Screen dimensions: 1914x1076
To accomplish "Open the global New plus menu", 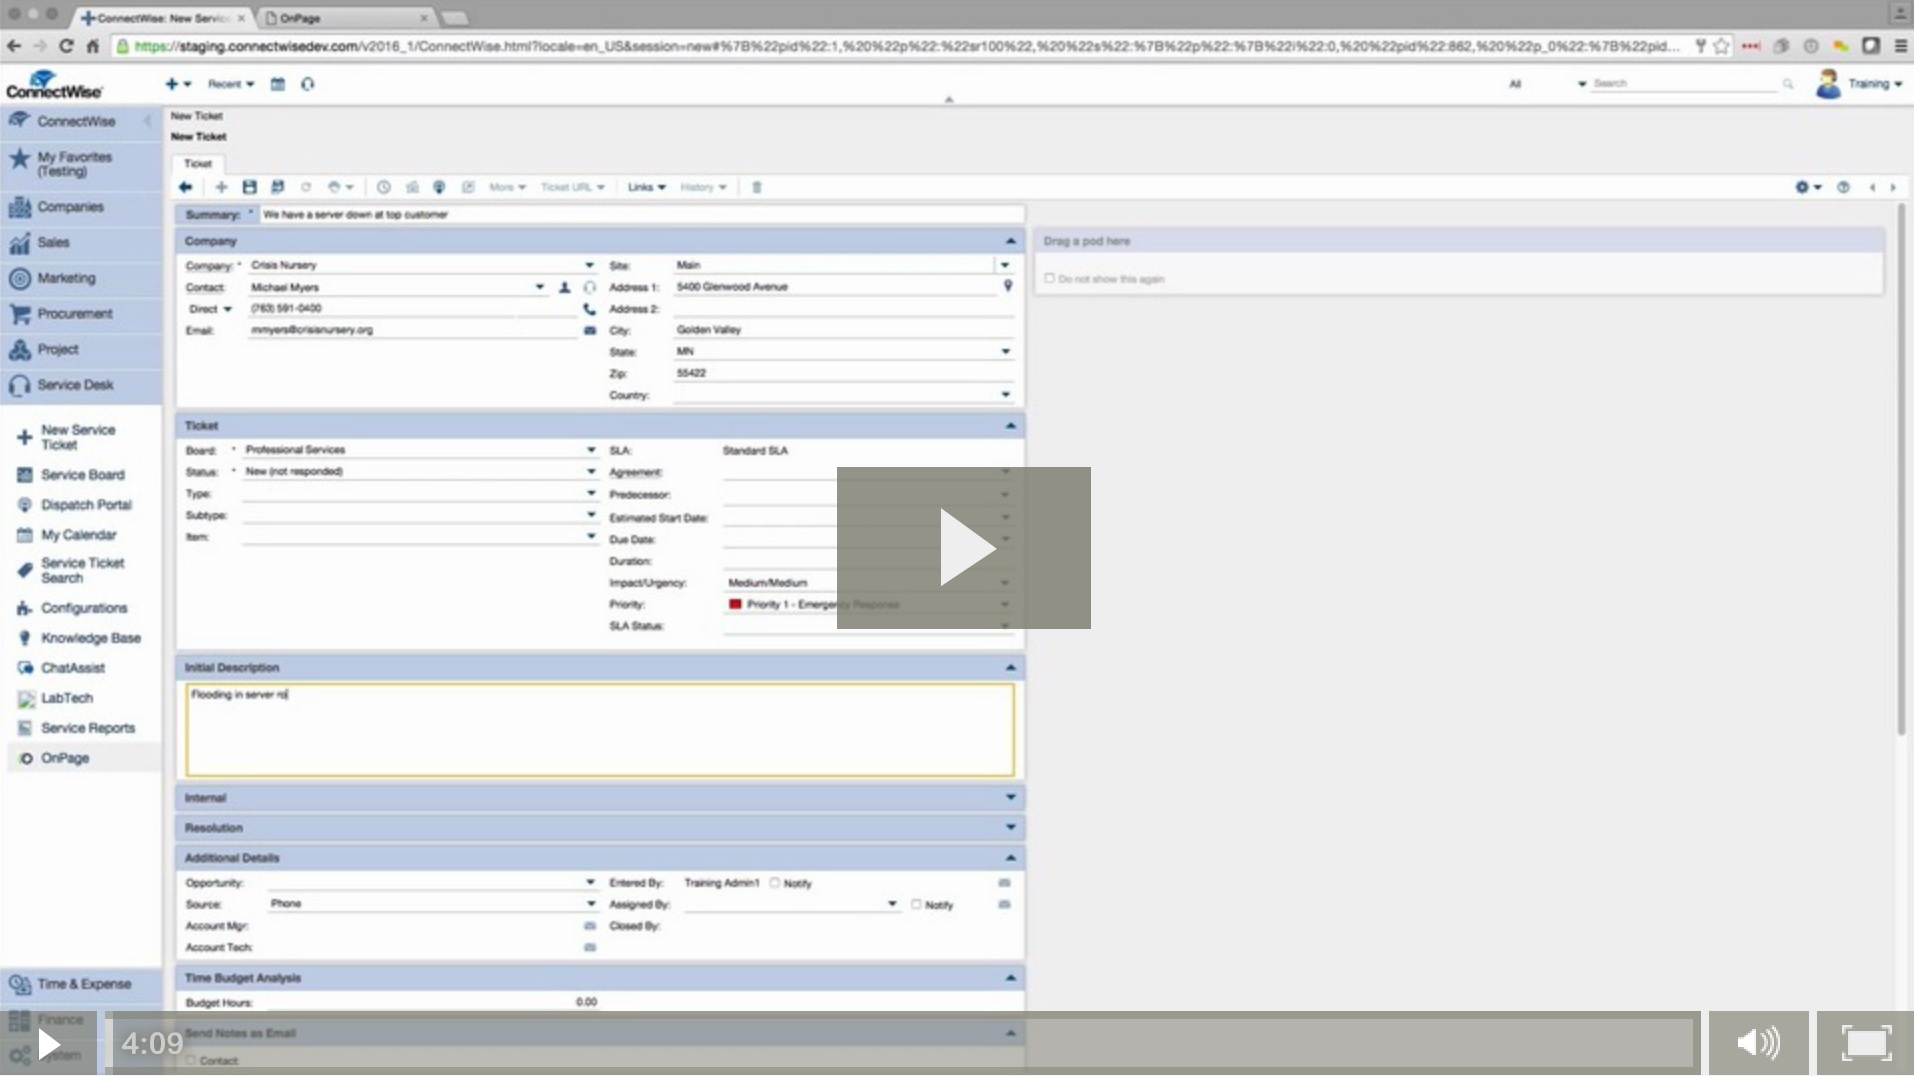I will [177, 84].
